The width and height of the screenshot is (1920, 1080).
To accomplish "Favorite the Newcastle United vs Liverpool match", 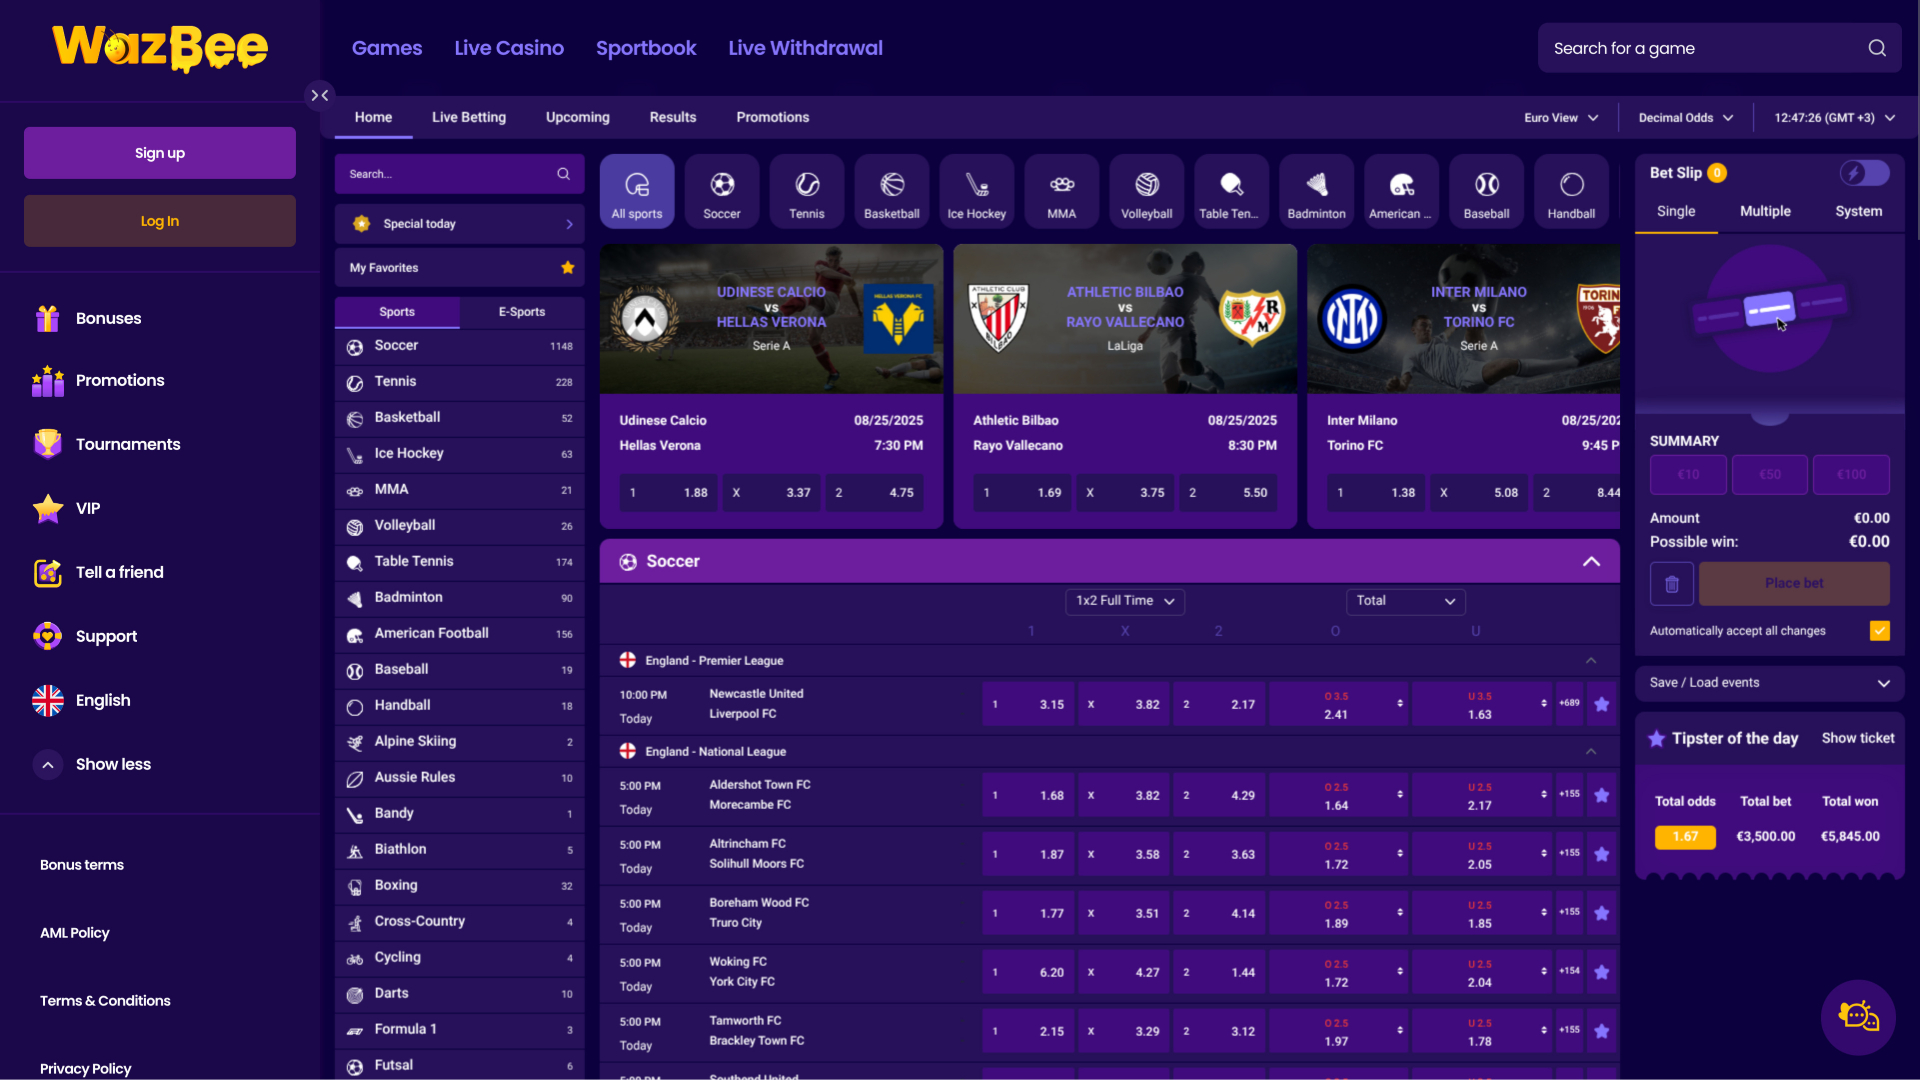I will [x=1602, y=704].
